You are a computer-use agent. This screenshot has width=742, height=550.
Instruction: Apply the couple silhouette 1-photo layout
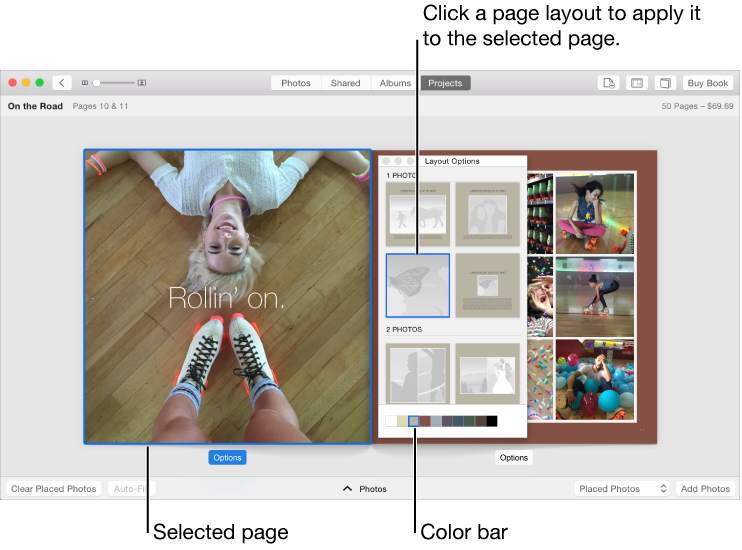pyautogui.click(x=487, y=214)
